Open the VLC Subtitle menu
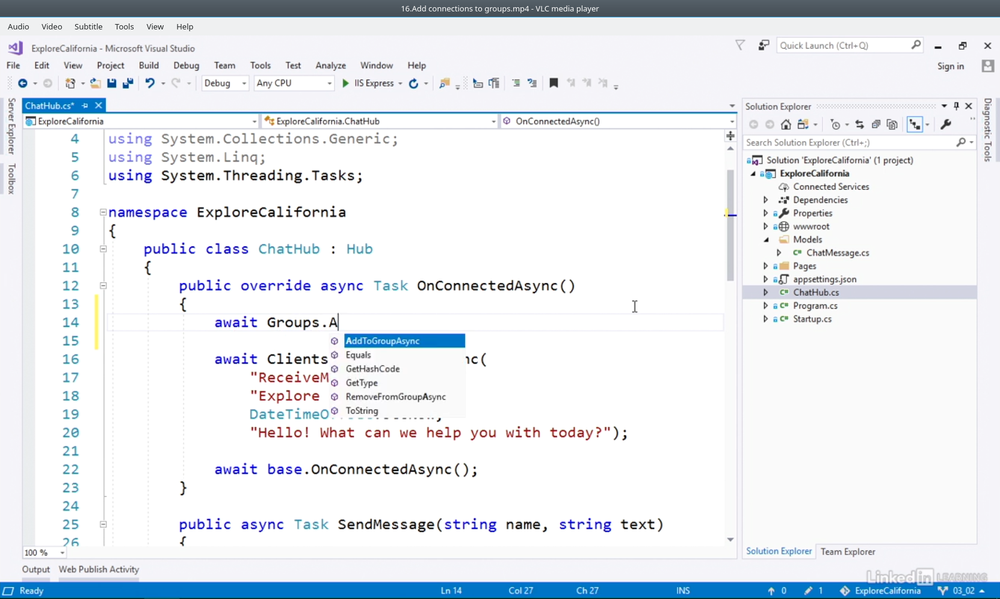Screen dimensions: 1000x599 88,27
